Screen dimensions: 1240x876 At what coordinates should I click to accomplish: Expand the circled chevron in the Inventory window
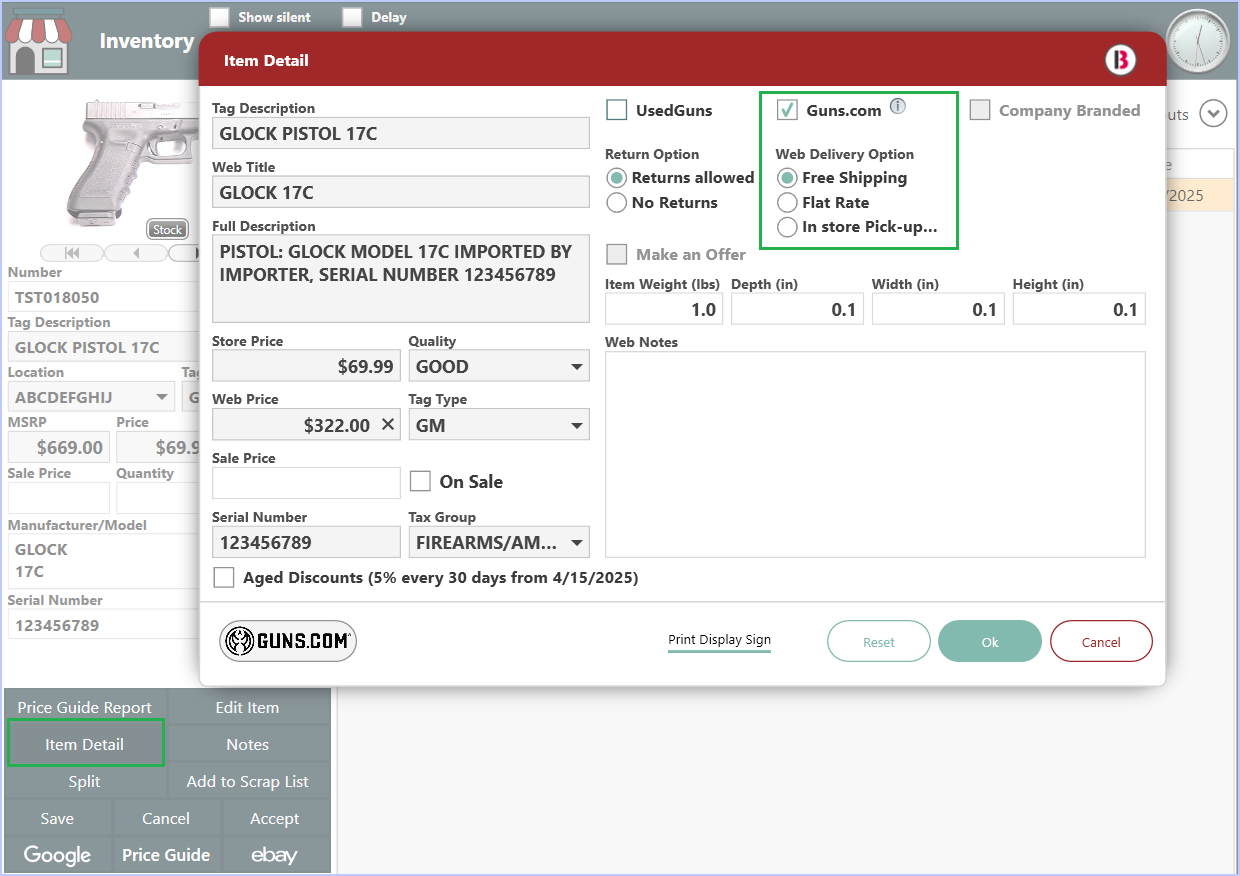point(1213,114)
